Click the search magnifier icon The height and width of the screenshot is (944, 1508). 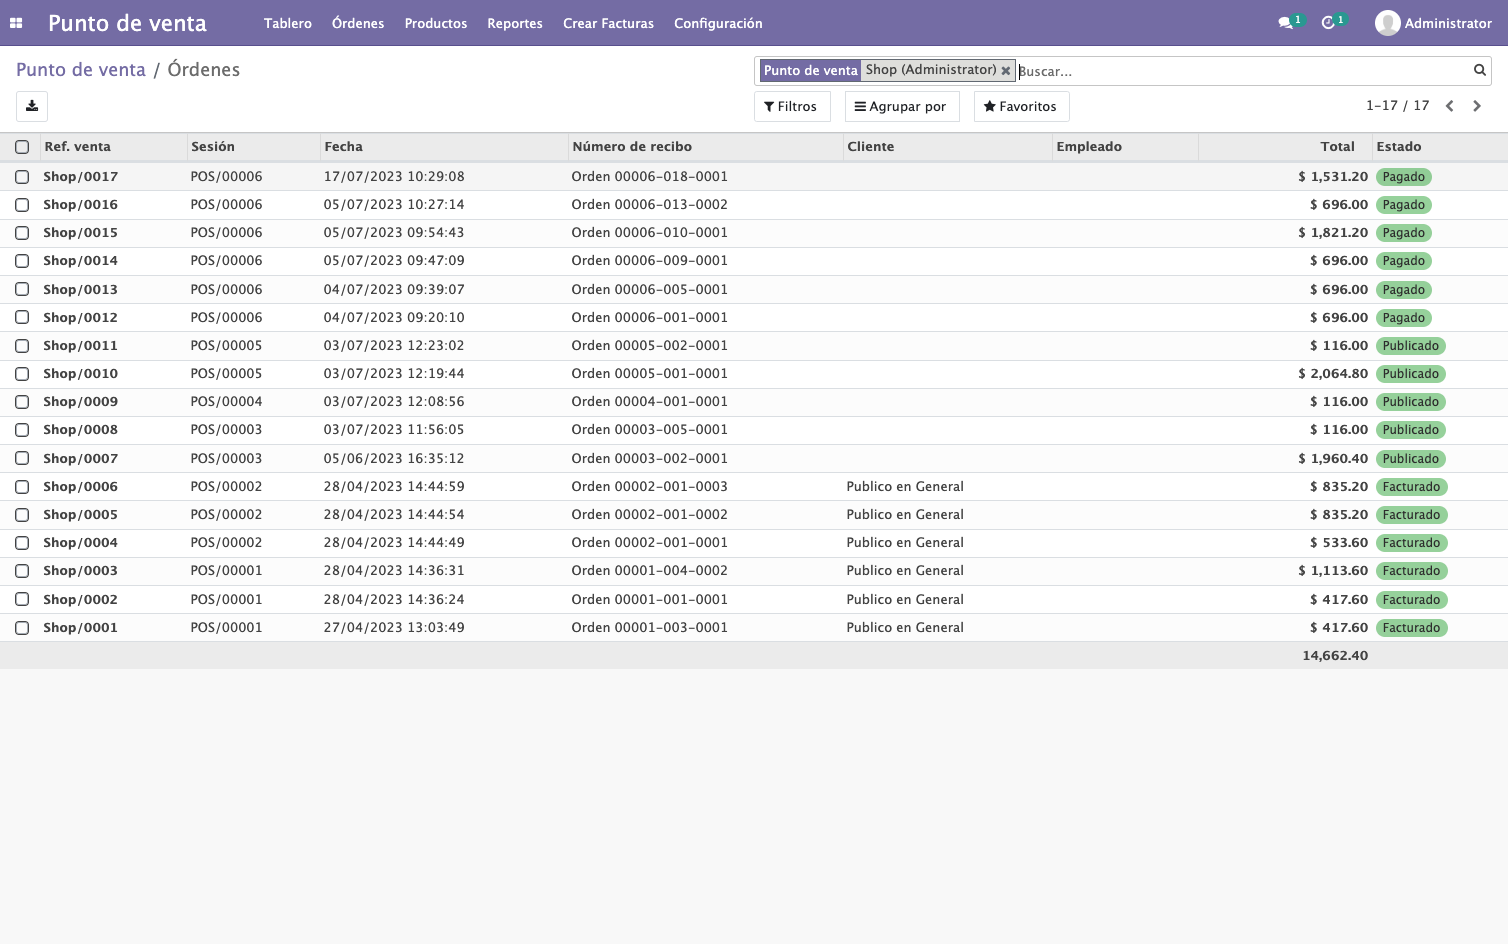click(x=1479, y=70)
